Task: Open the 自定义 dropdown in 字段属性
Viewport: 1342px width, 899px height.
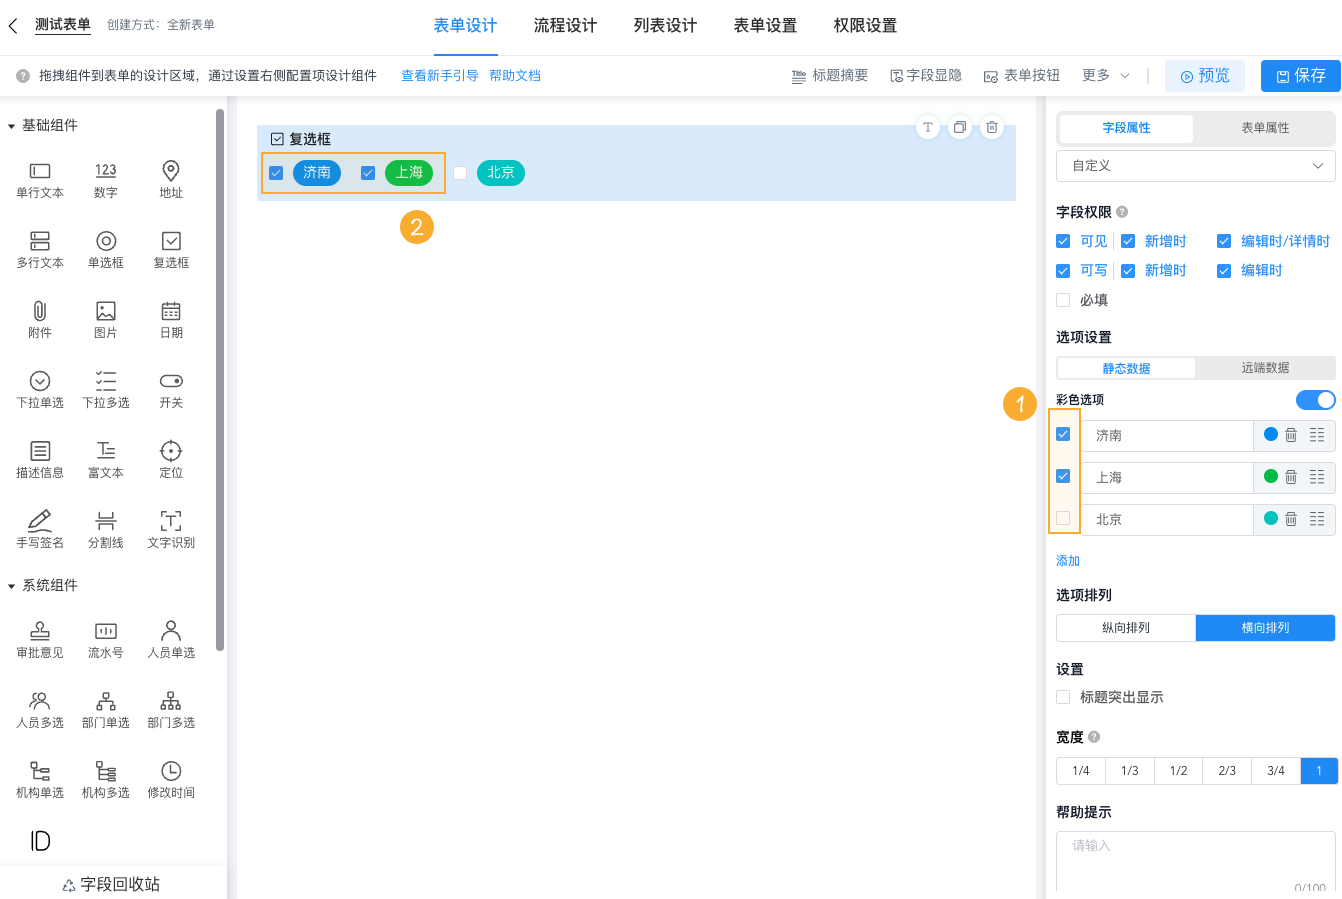Action: coord(1196,165)
